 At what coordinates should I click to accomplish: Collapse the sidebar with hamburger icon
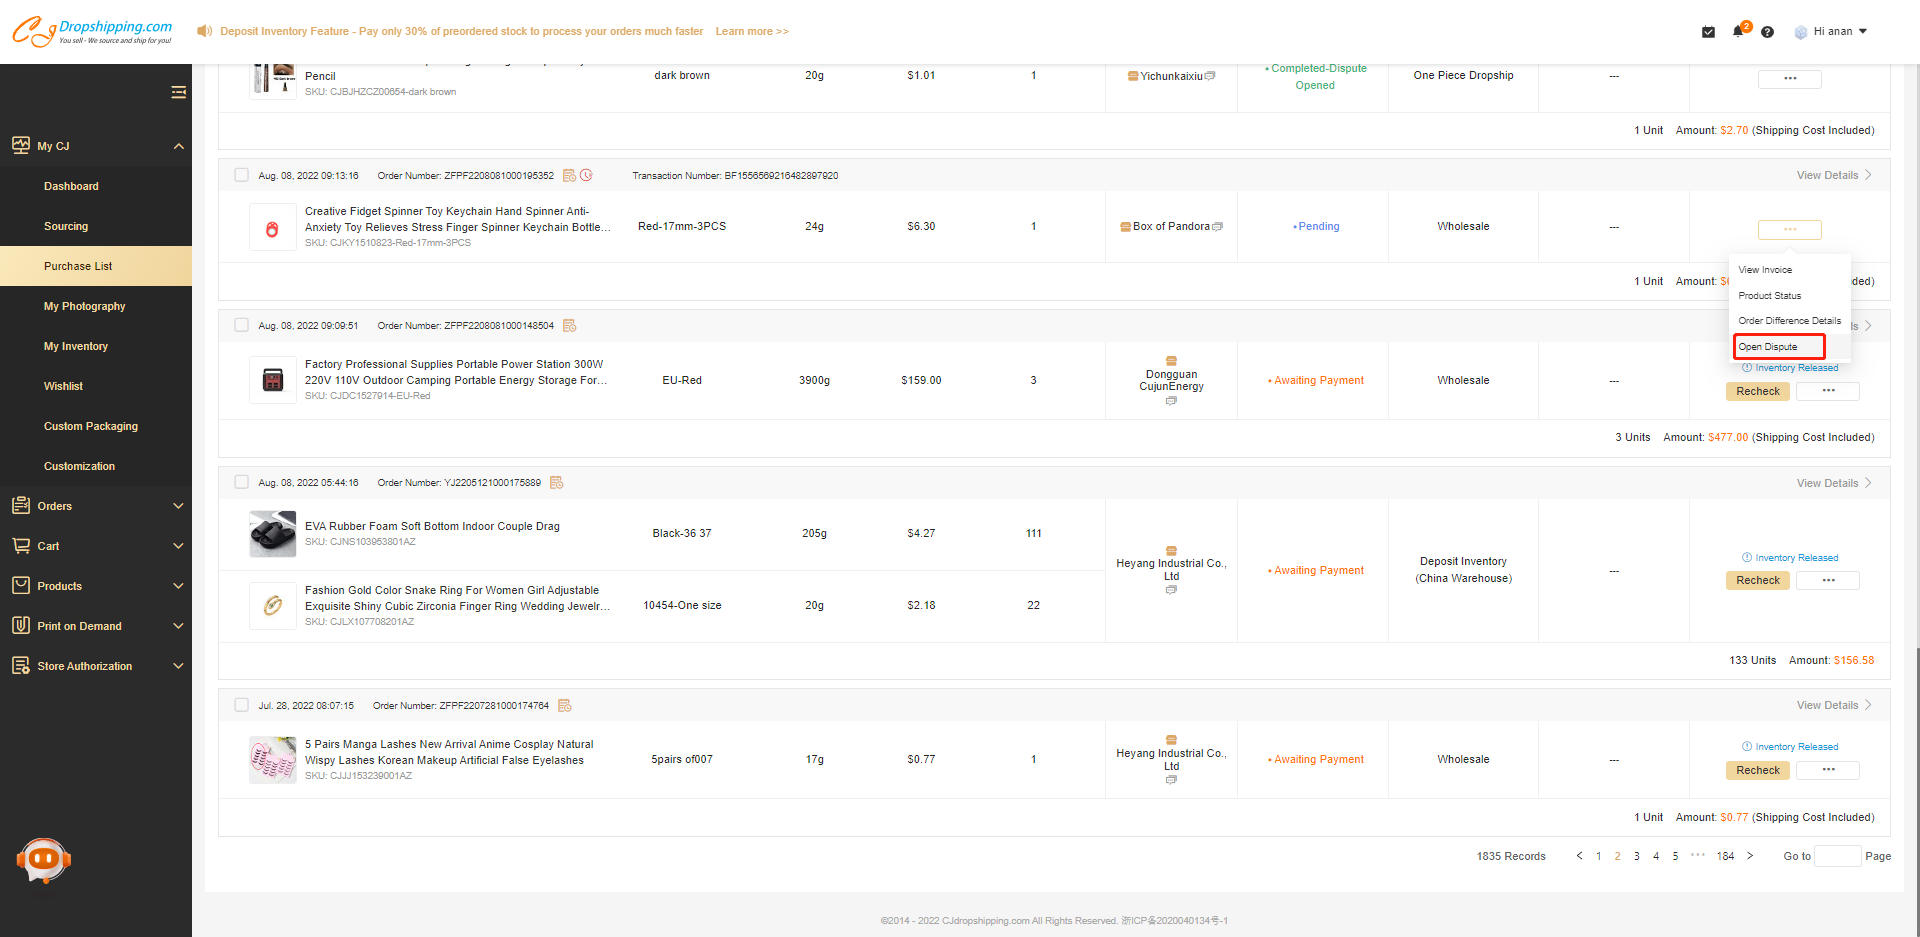178,92
